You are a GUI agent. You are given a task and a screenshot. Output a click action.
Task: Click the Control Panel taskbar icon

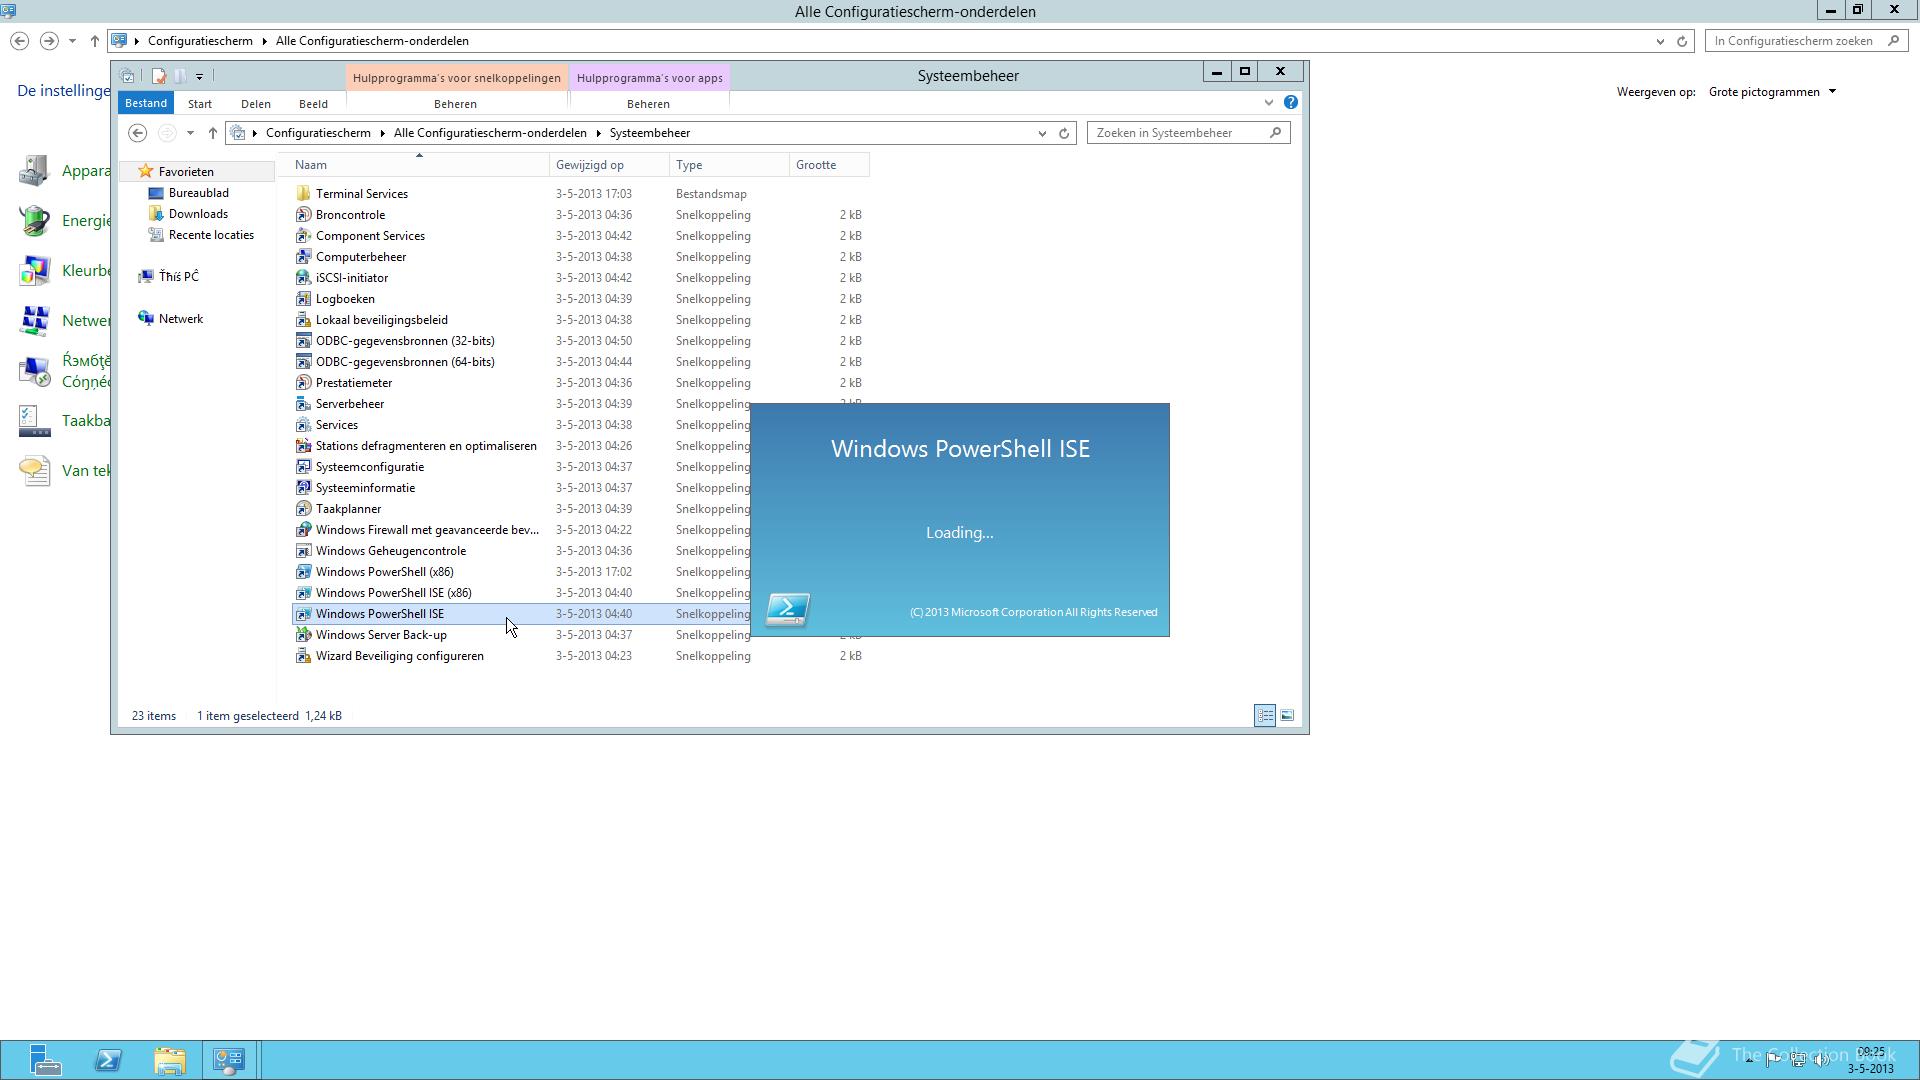click(229, 1060)
